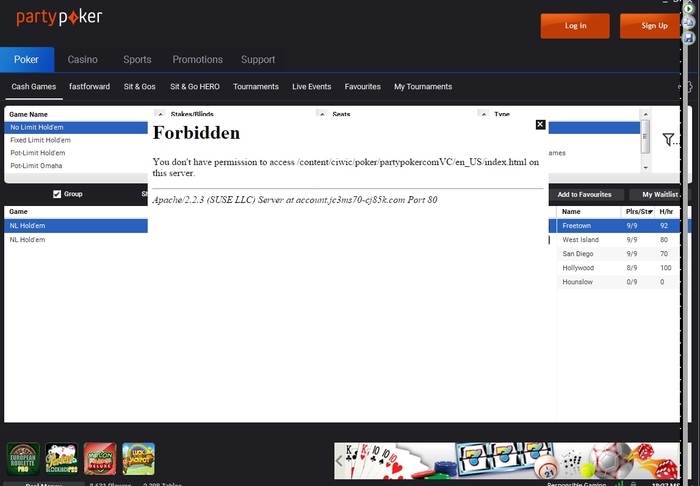Launch the Luck Jackpot game icon

click(x=138, y=459)
